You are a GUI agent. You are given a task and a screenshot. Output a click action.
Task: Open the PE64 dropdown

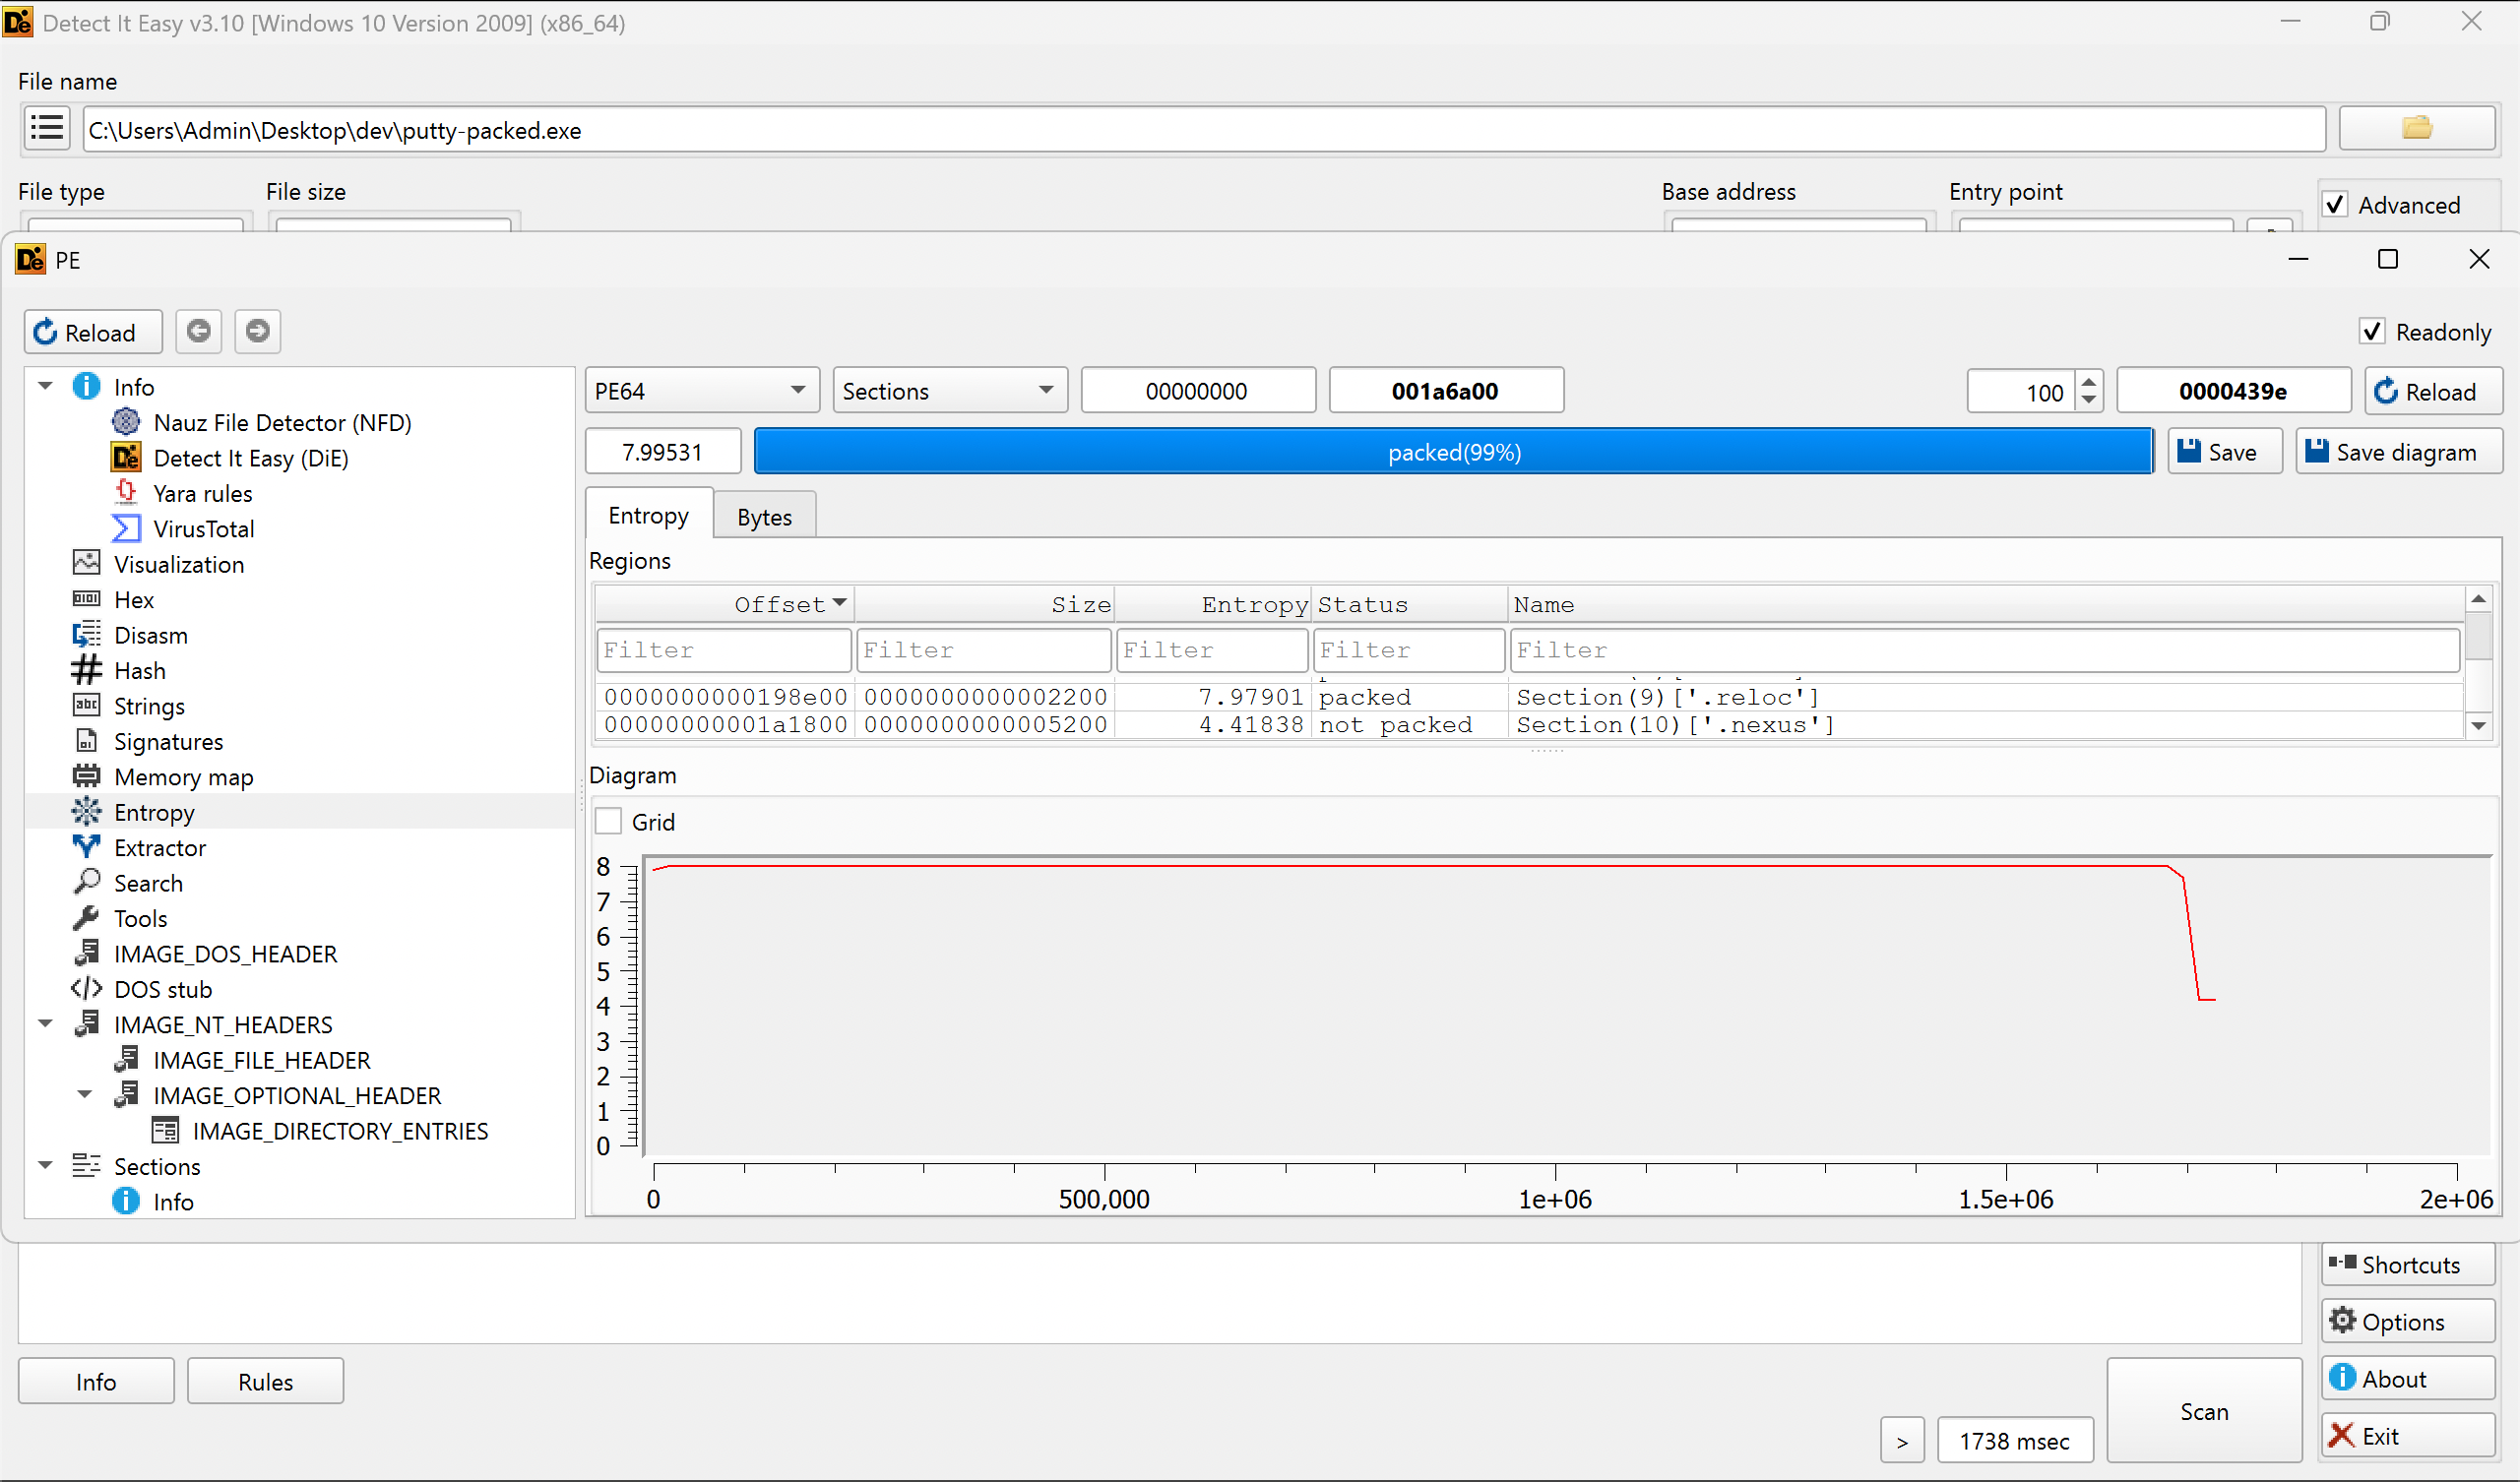pos(701,390)
